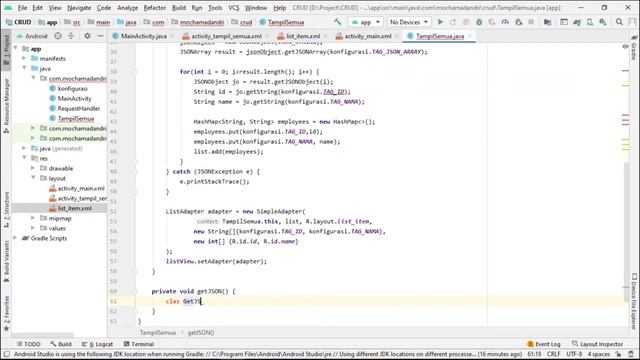The image size is (640, 360).
Task: Open the Device File Explorer panel
Action: click(x=634, y=301)
